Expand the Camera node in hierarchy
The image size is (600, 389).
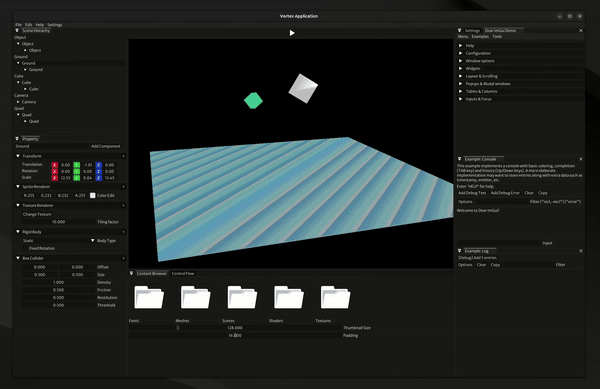coord(18,102)
